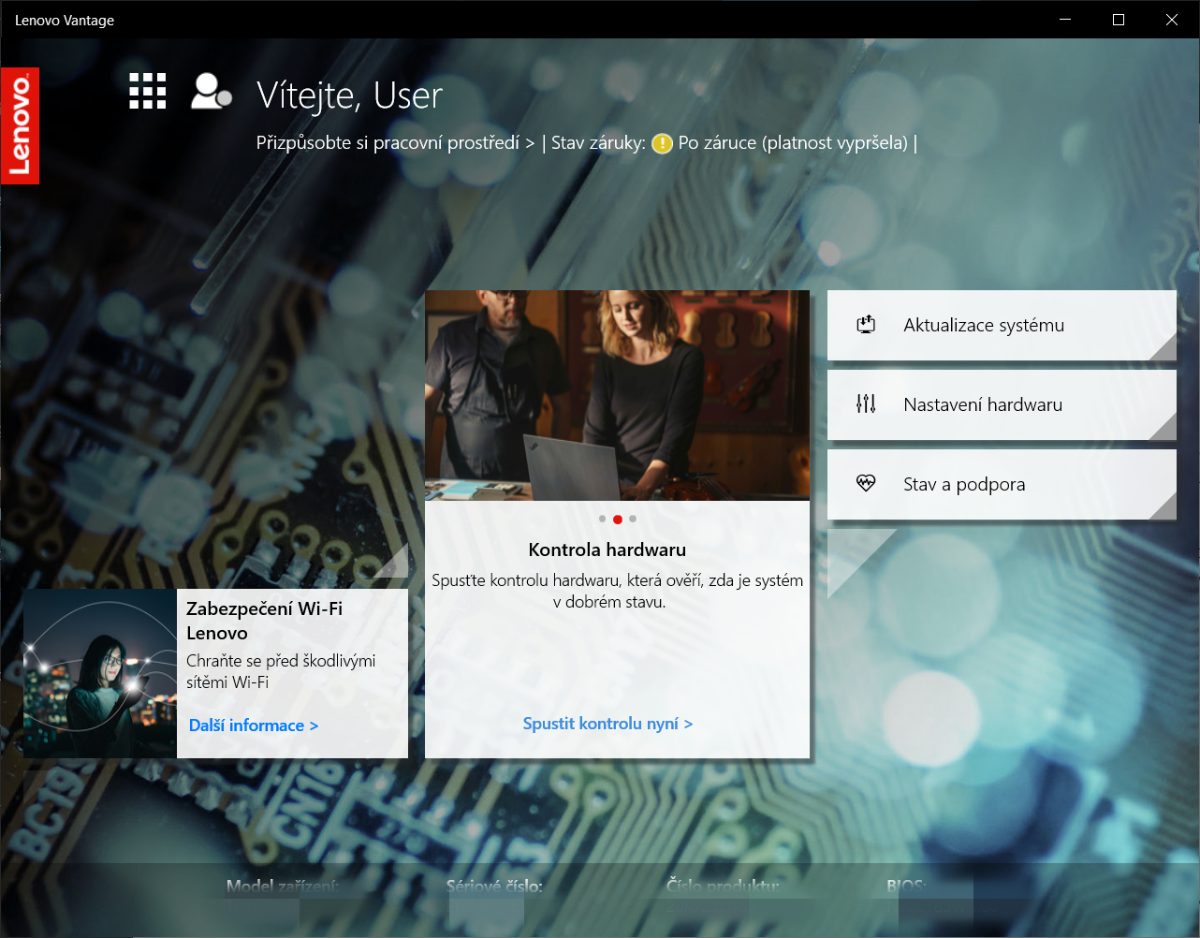The width and height of the screenshot is (1200, 938).
Task: Open Přizpůsobte si pracovní prostředí link
Action: [x=395, y=143]
